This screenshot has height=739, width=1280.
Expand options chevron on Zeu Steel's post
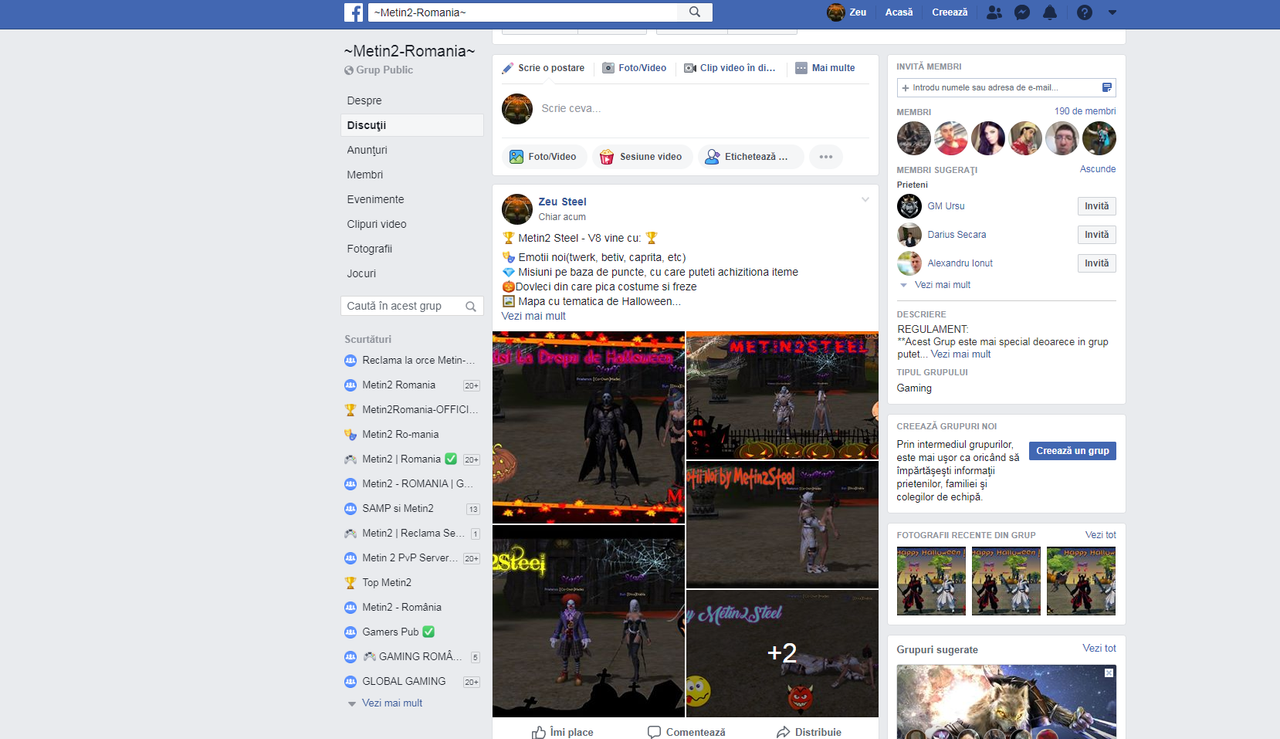pos(864,199)
